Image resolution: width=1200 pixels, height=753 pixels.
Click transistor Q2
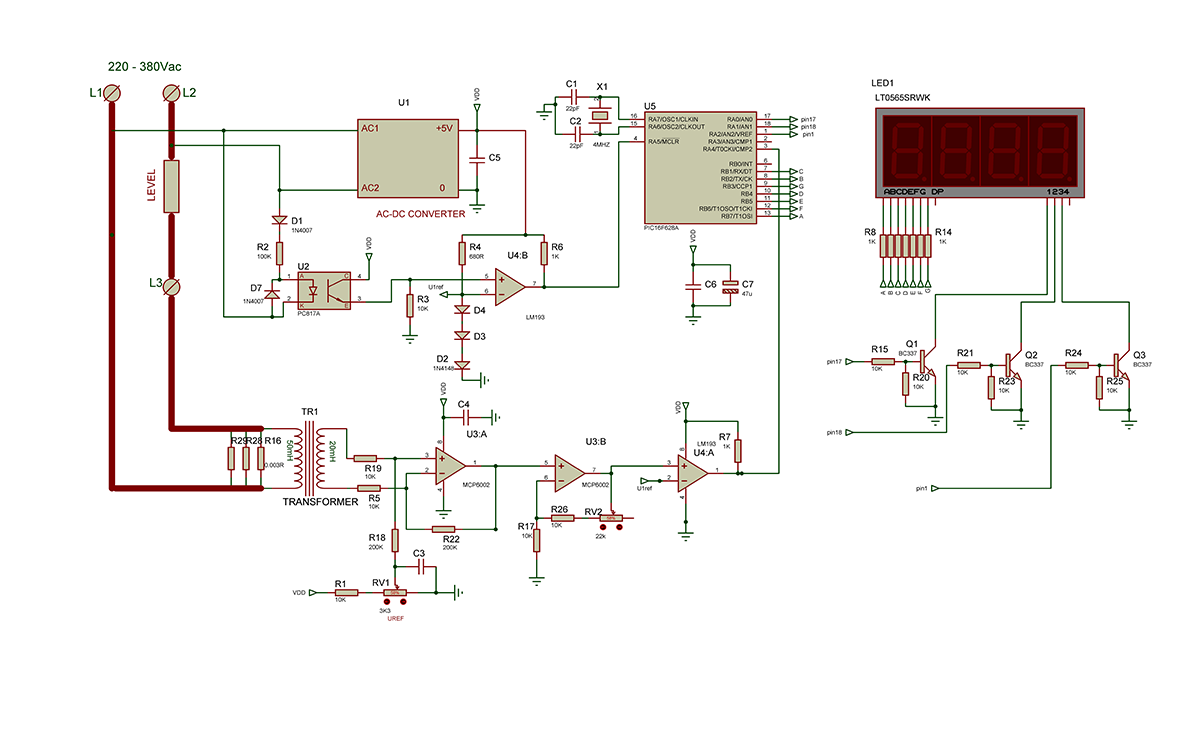1013,364
